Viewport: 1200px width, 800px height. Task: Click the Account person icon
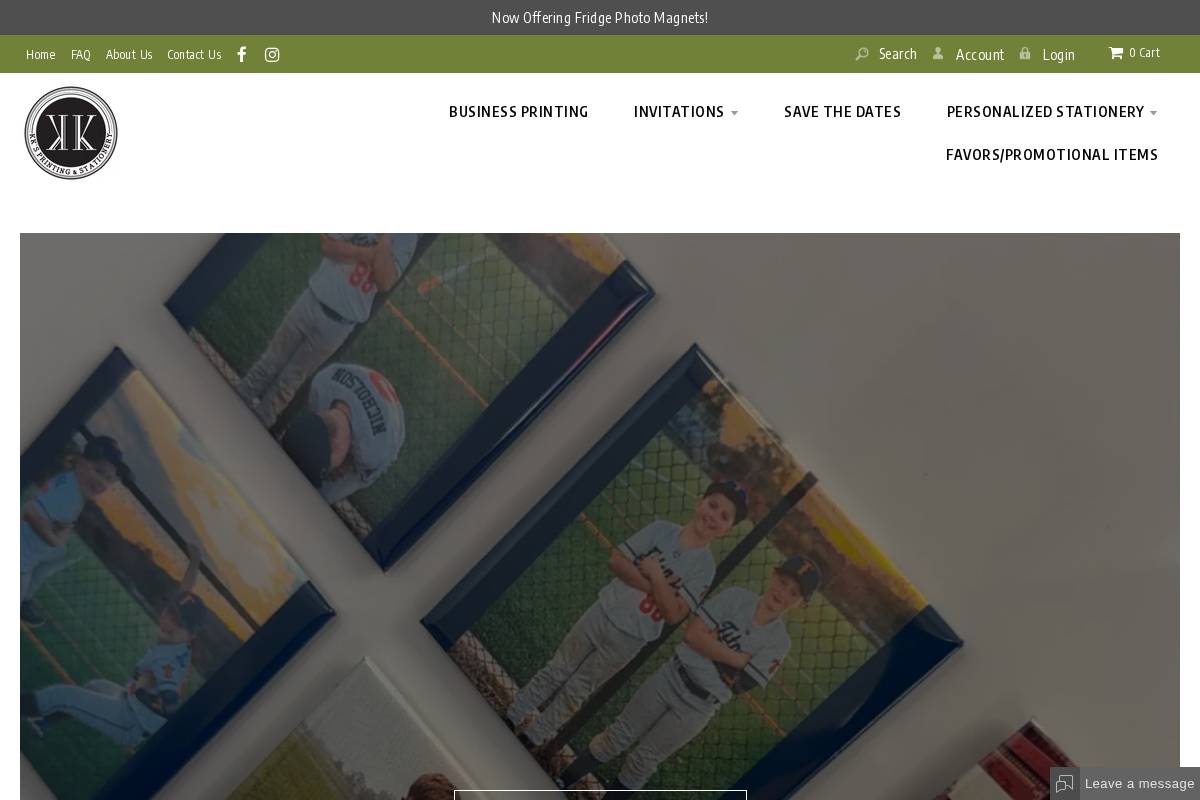[x=938, y=54]
